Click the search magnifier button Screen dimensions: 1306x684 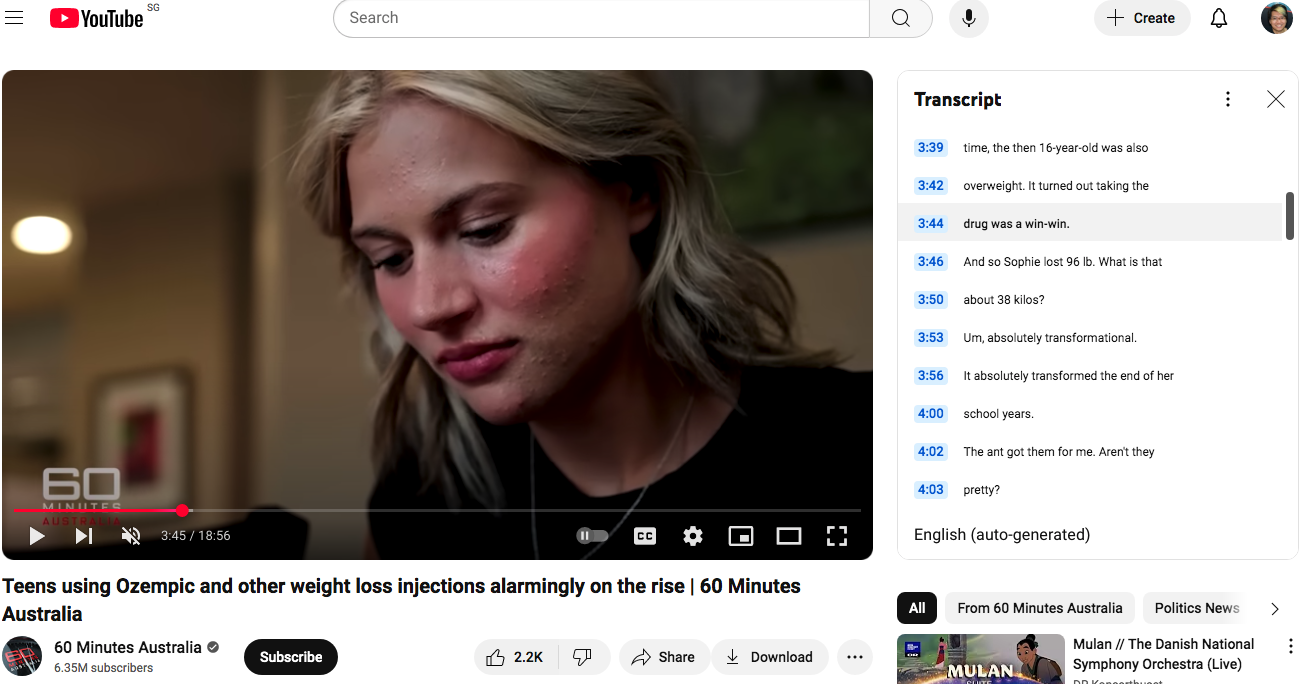[x=900, y=18]
